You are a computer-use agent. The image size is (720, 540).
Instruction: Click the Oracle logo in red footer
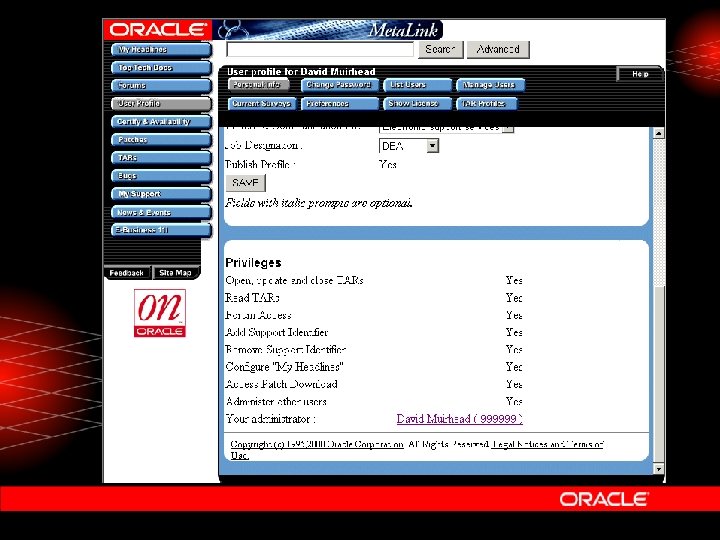pyautogui.click(x=604, y=499)
